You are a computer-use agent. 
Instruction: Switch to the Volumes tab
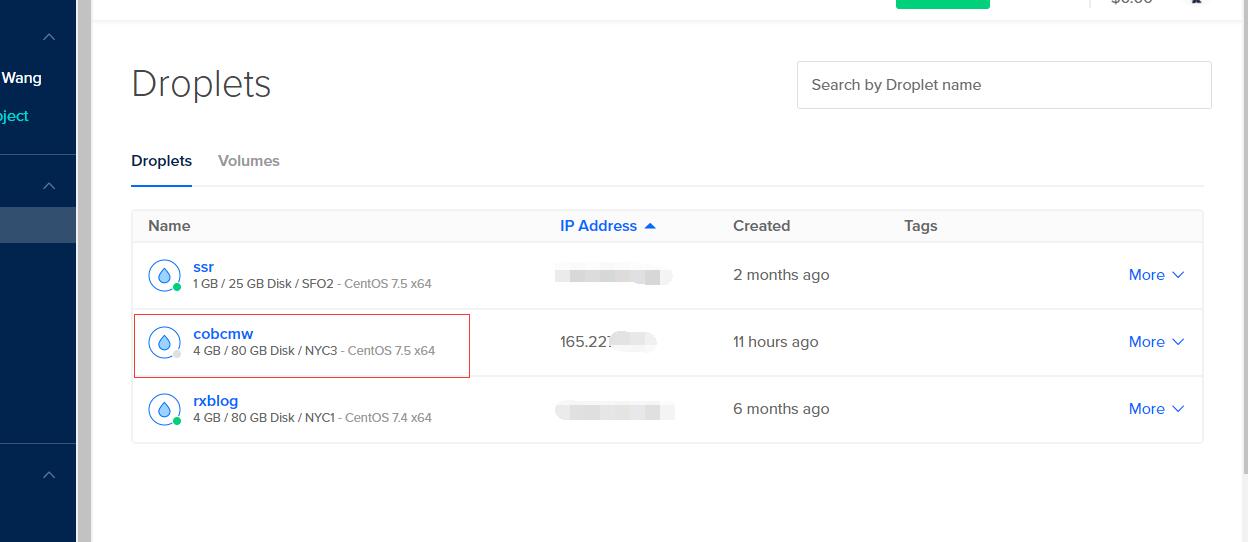pyautogui.click(x=248, y=161)
